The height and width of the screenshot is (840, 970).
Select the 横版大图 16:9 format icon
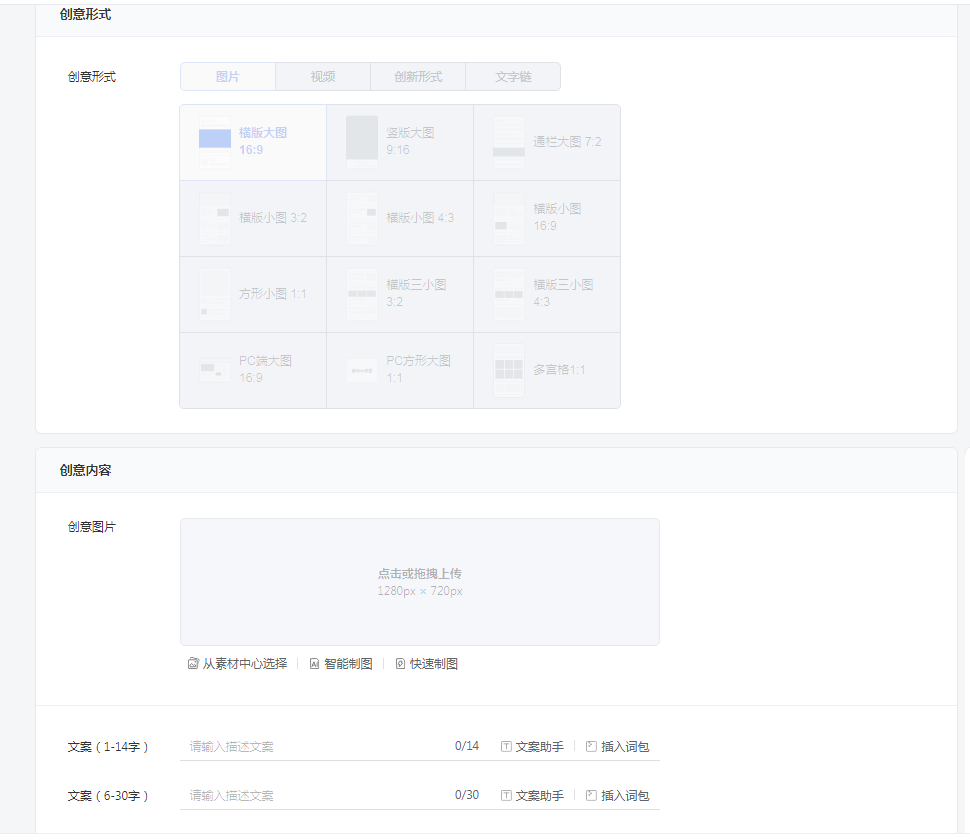tap(215, 141)
